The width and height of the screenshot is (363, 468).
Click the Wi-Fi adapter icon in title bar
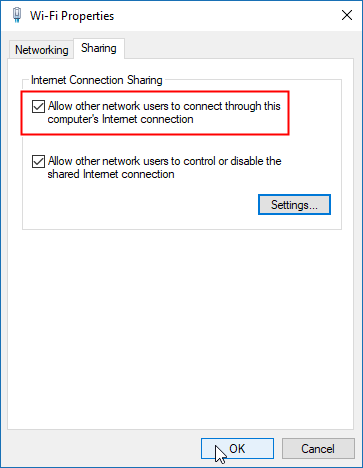[x=17, y=15]
